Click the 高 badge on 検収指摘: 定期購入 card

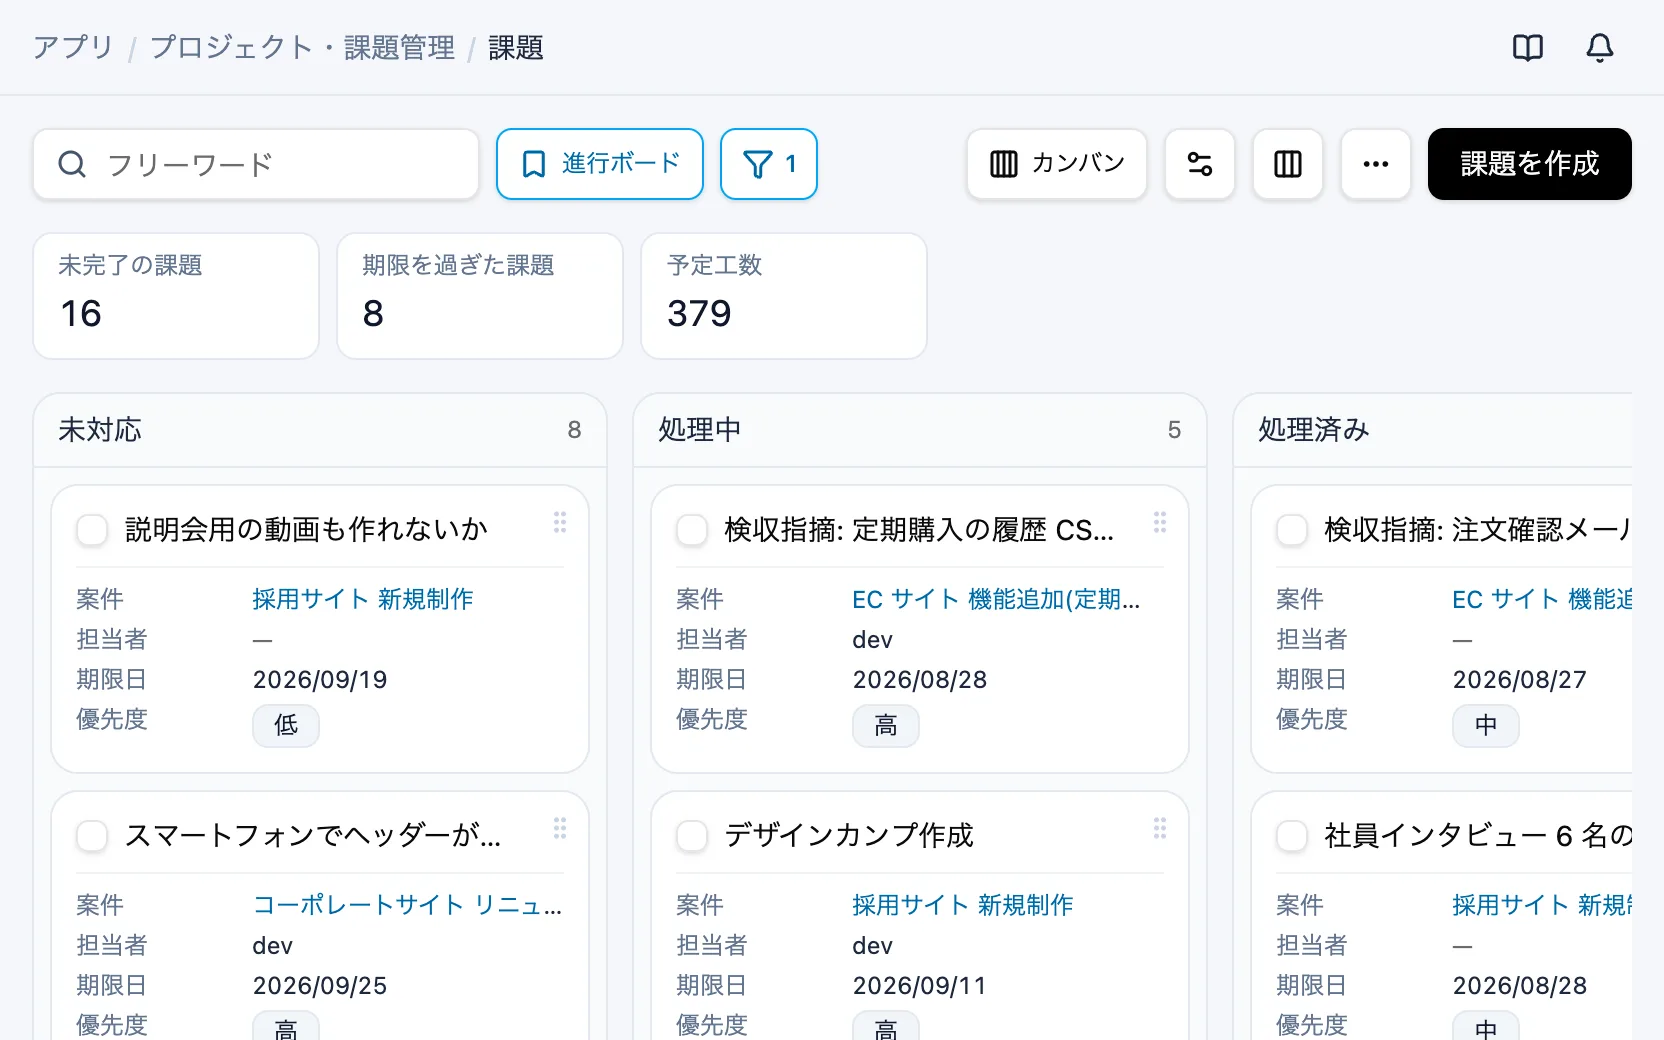click(x=886, y=726)
